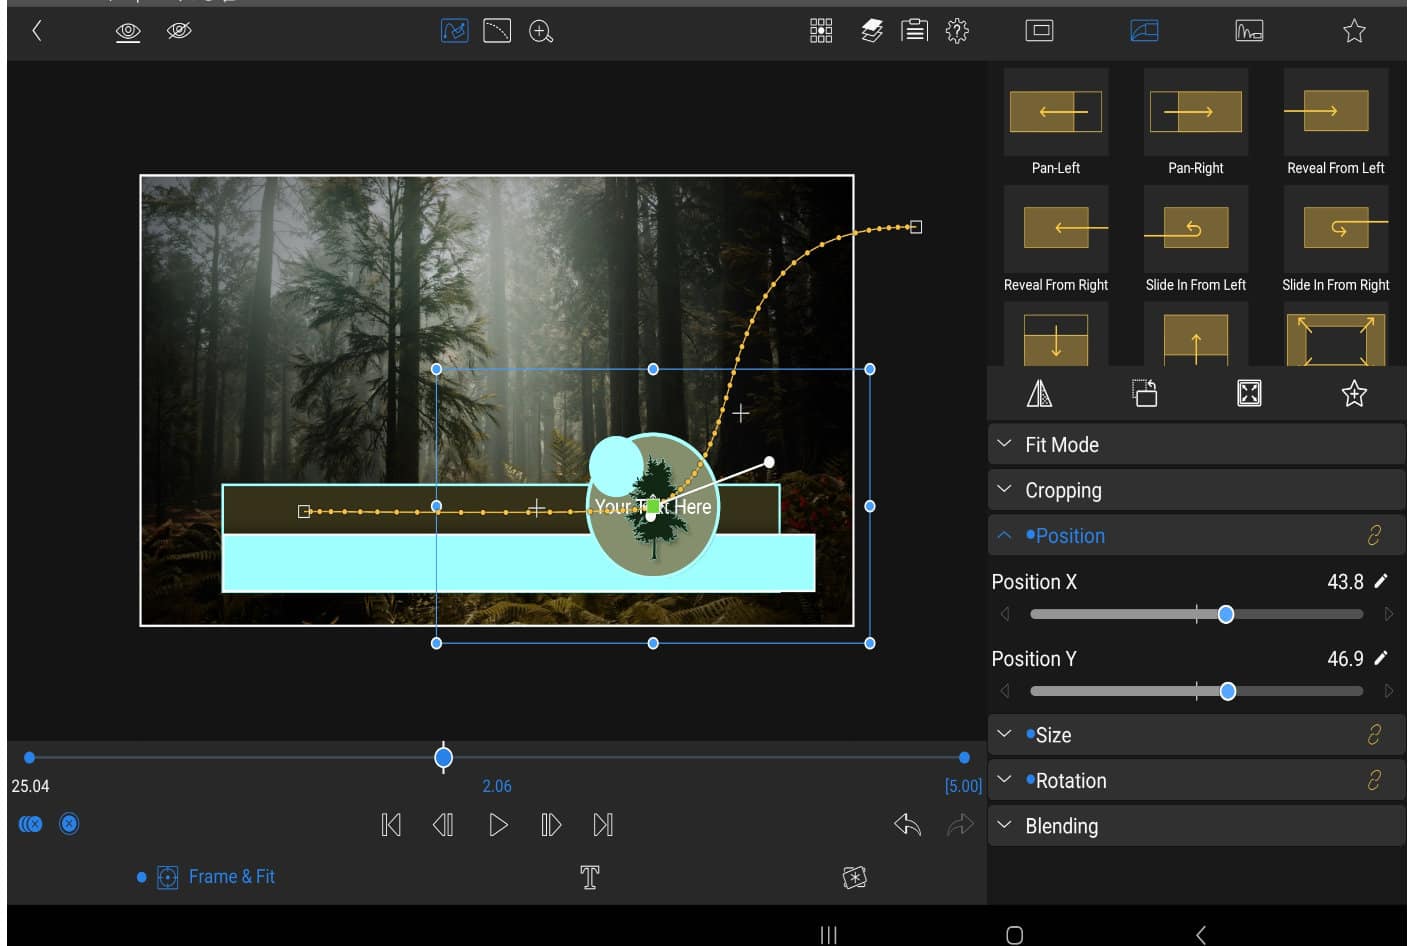
Task: Click the fit-to-frame expand icon
Action: (x=1249, y=394)
